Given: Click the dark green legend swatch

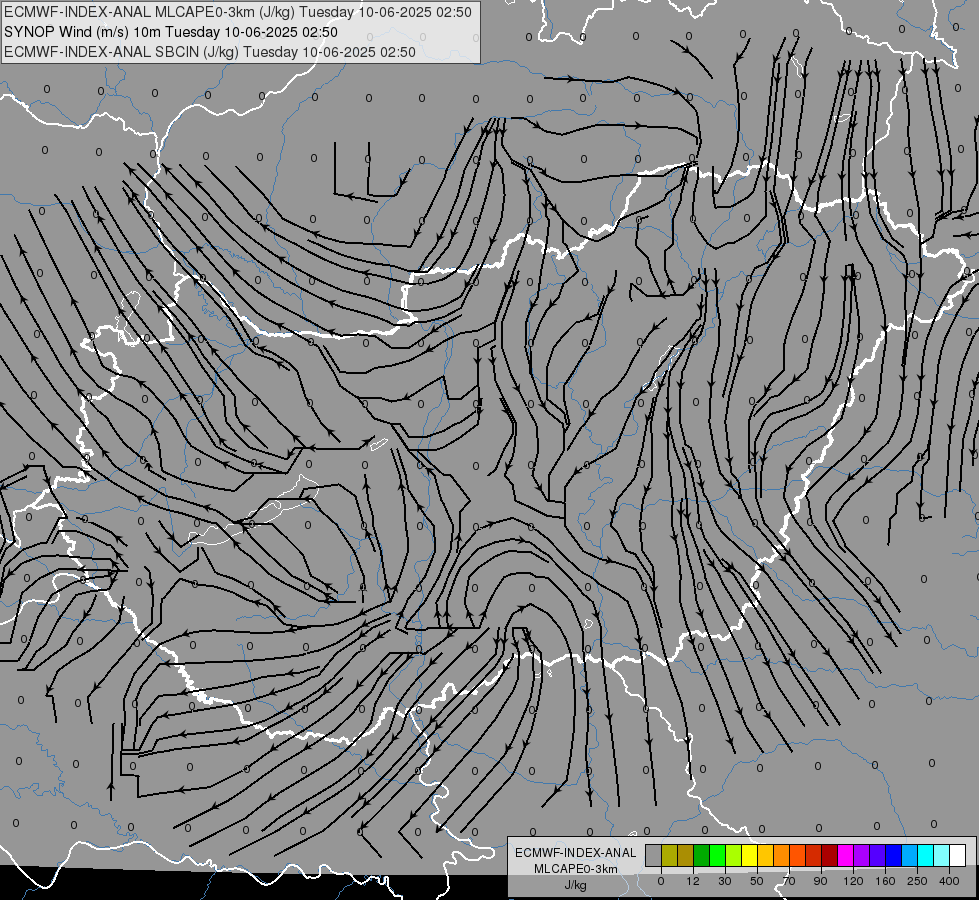Looking at the screenshot, I should point(702,855).
